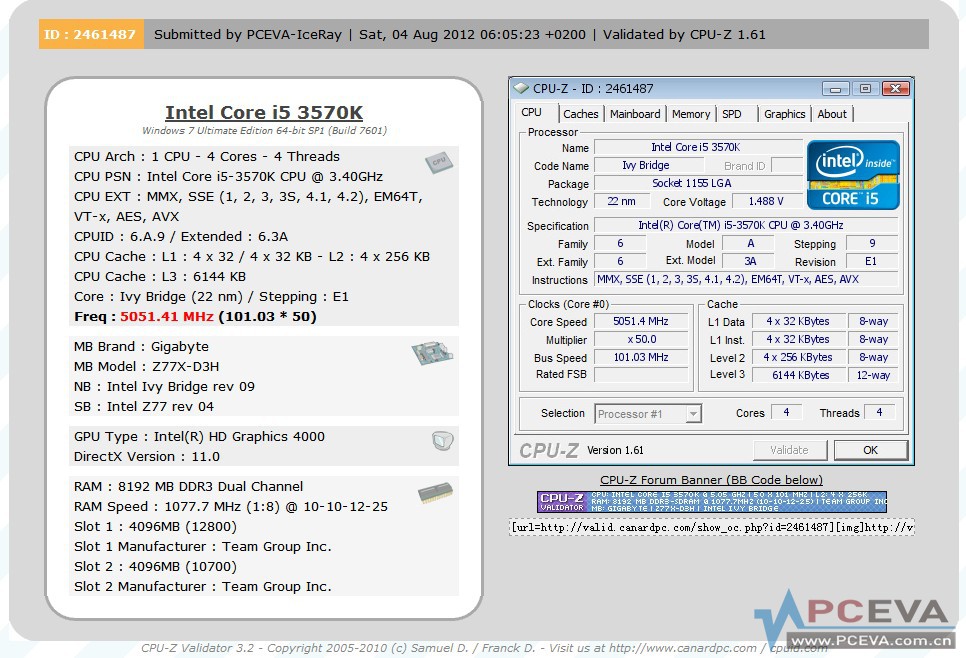Switch to the Caches tab
This screenshot has width=966, height=658.
coord(580,114)
